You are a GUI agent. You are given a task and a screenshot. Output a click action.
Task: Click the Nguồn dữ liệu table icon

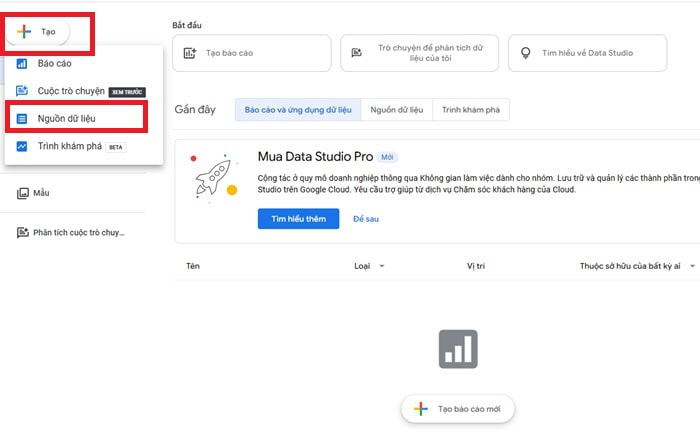(21, 119)
